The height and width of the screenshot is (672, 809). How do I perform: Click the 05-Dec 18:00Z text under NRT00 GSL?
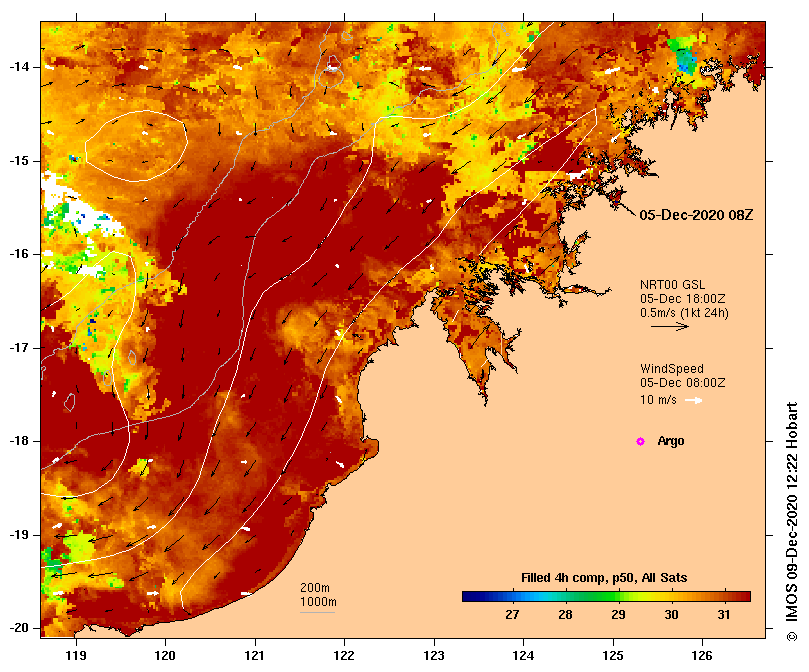click(x=683, y=299)
